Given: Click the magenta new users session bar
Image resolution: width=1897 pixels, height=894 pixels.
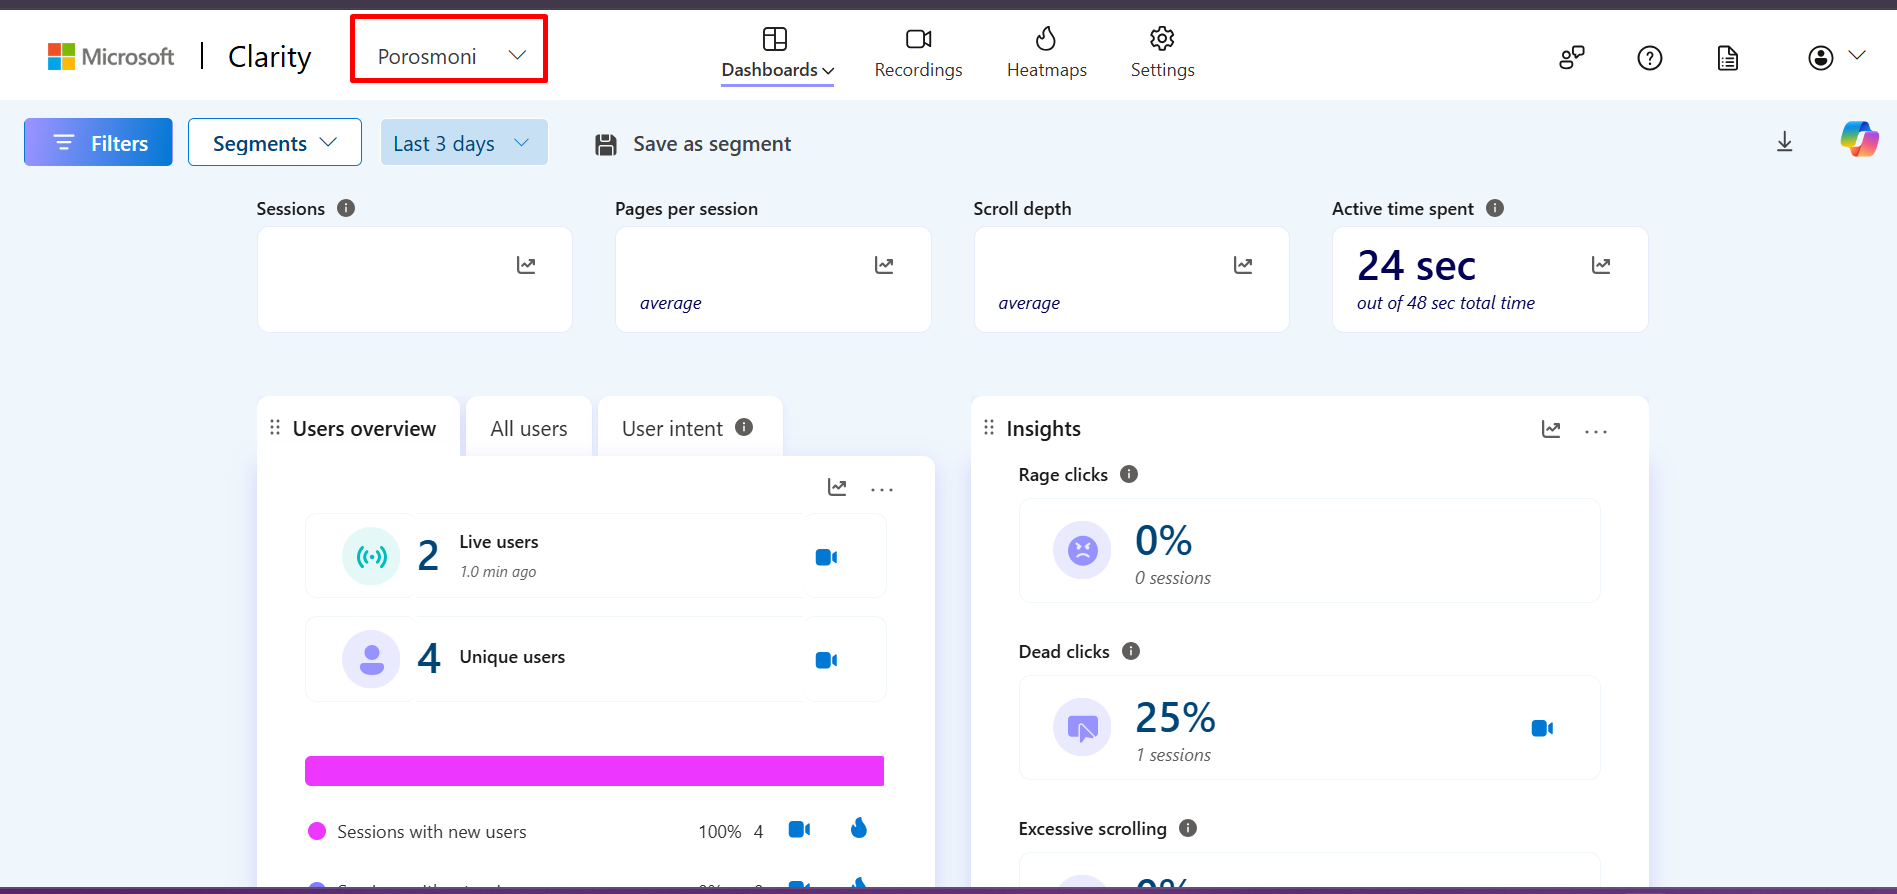Looking at the screenshot, I should point(594,771).
